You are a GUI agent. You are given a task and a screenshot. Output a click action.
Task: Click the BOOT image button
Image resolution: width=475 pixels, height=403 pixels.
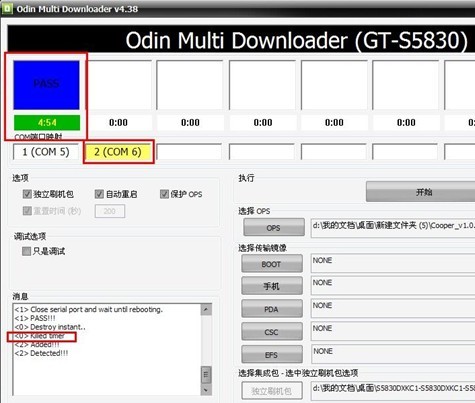pyautogui.click(x=272, y=264)
